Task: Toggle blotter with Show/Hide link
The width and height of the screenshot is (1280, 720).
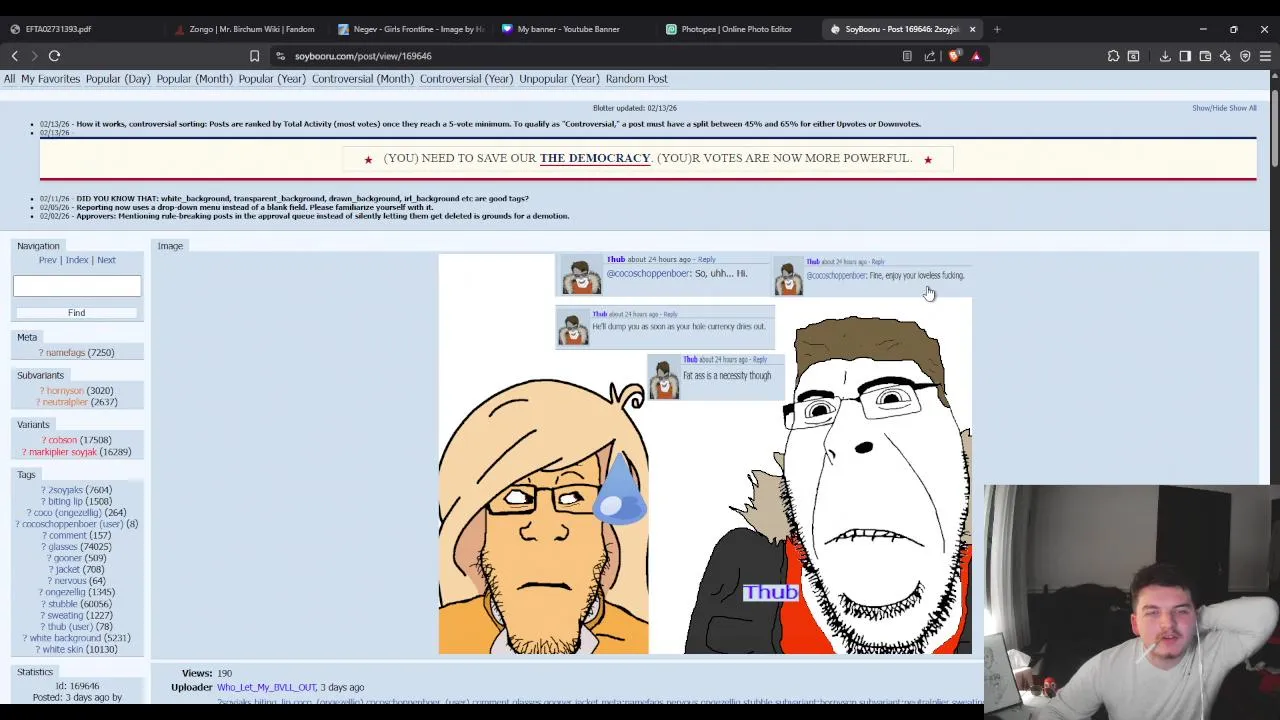Action: (1209, 108)
